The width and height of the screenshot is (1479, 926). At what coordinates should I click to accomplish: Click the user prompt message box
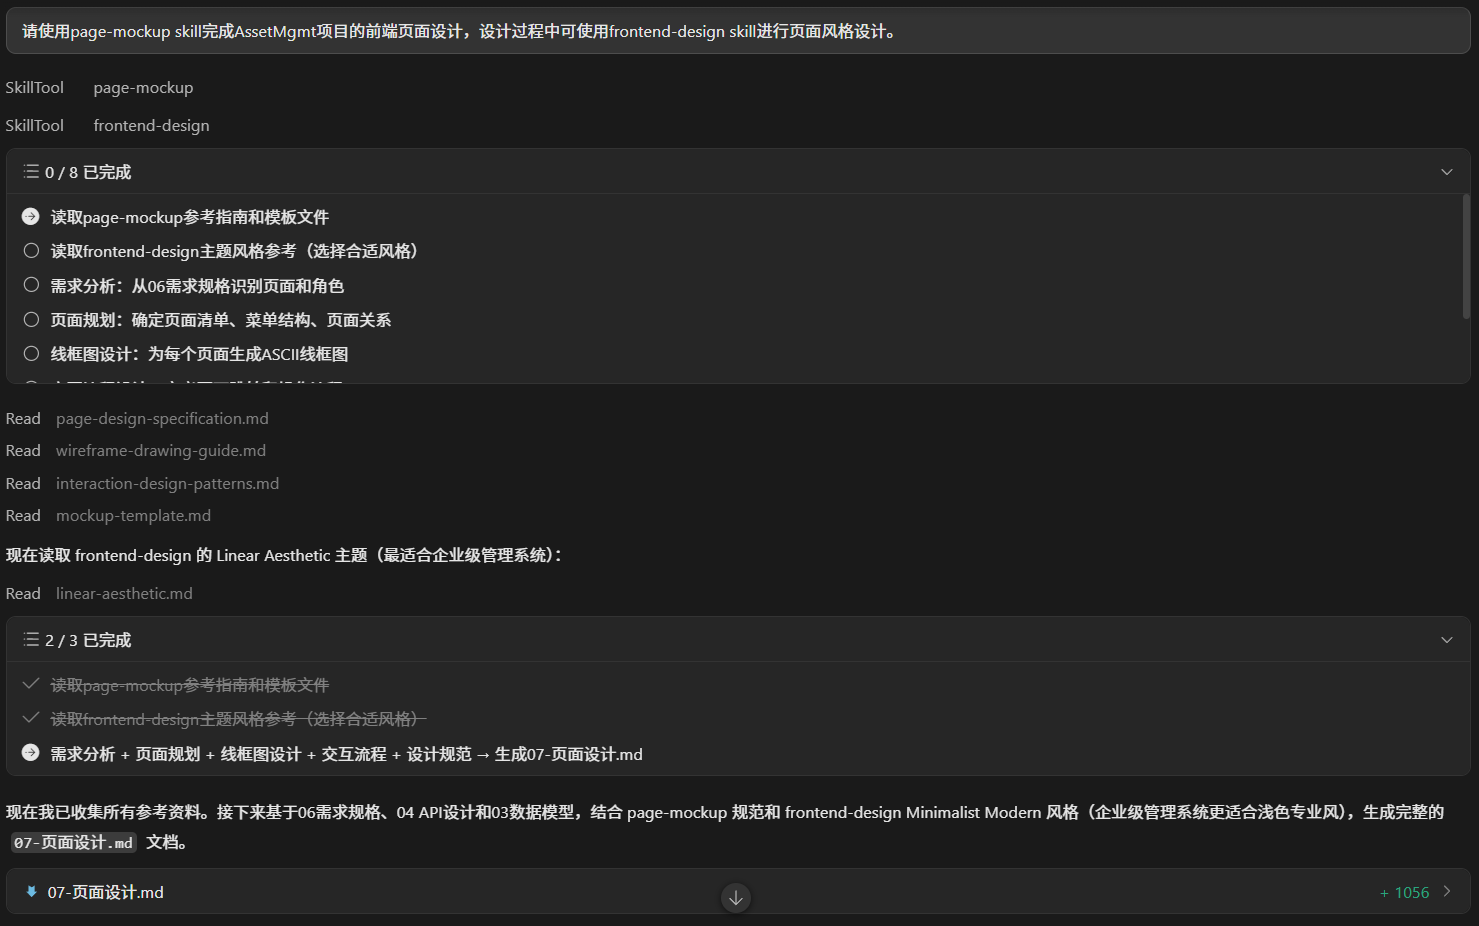[x=738, y=31]
